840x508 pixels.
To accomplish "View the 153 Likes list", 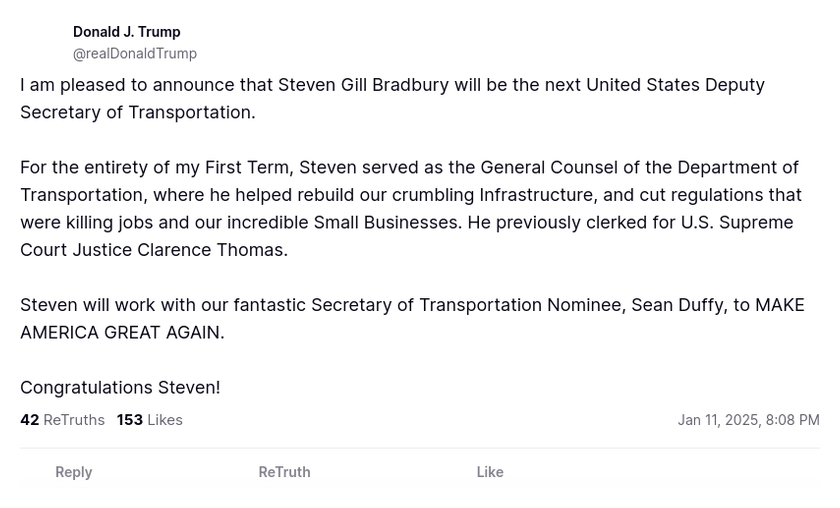I will click(x=149, y=420).
